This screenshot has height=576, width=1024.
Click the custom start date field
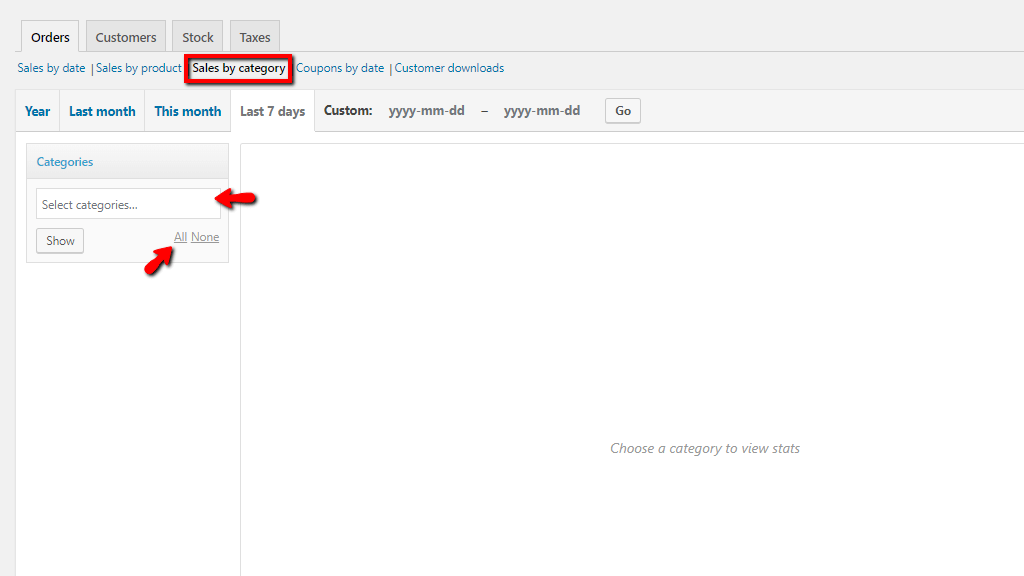427,111
